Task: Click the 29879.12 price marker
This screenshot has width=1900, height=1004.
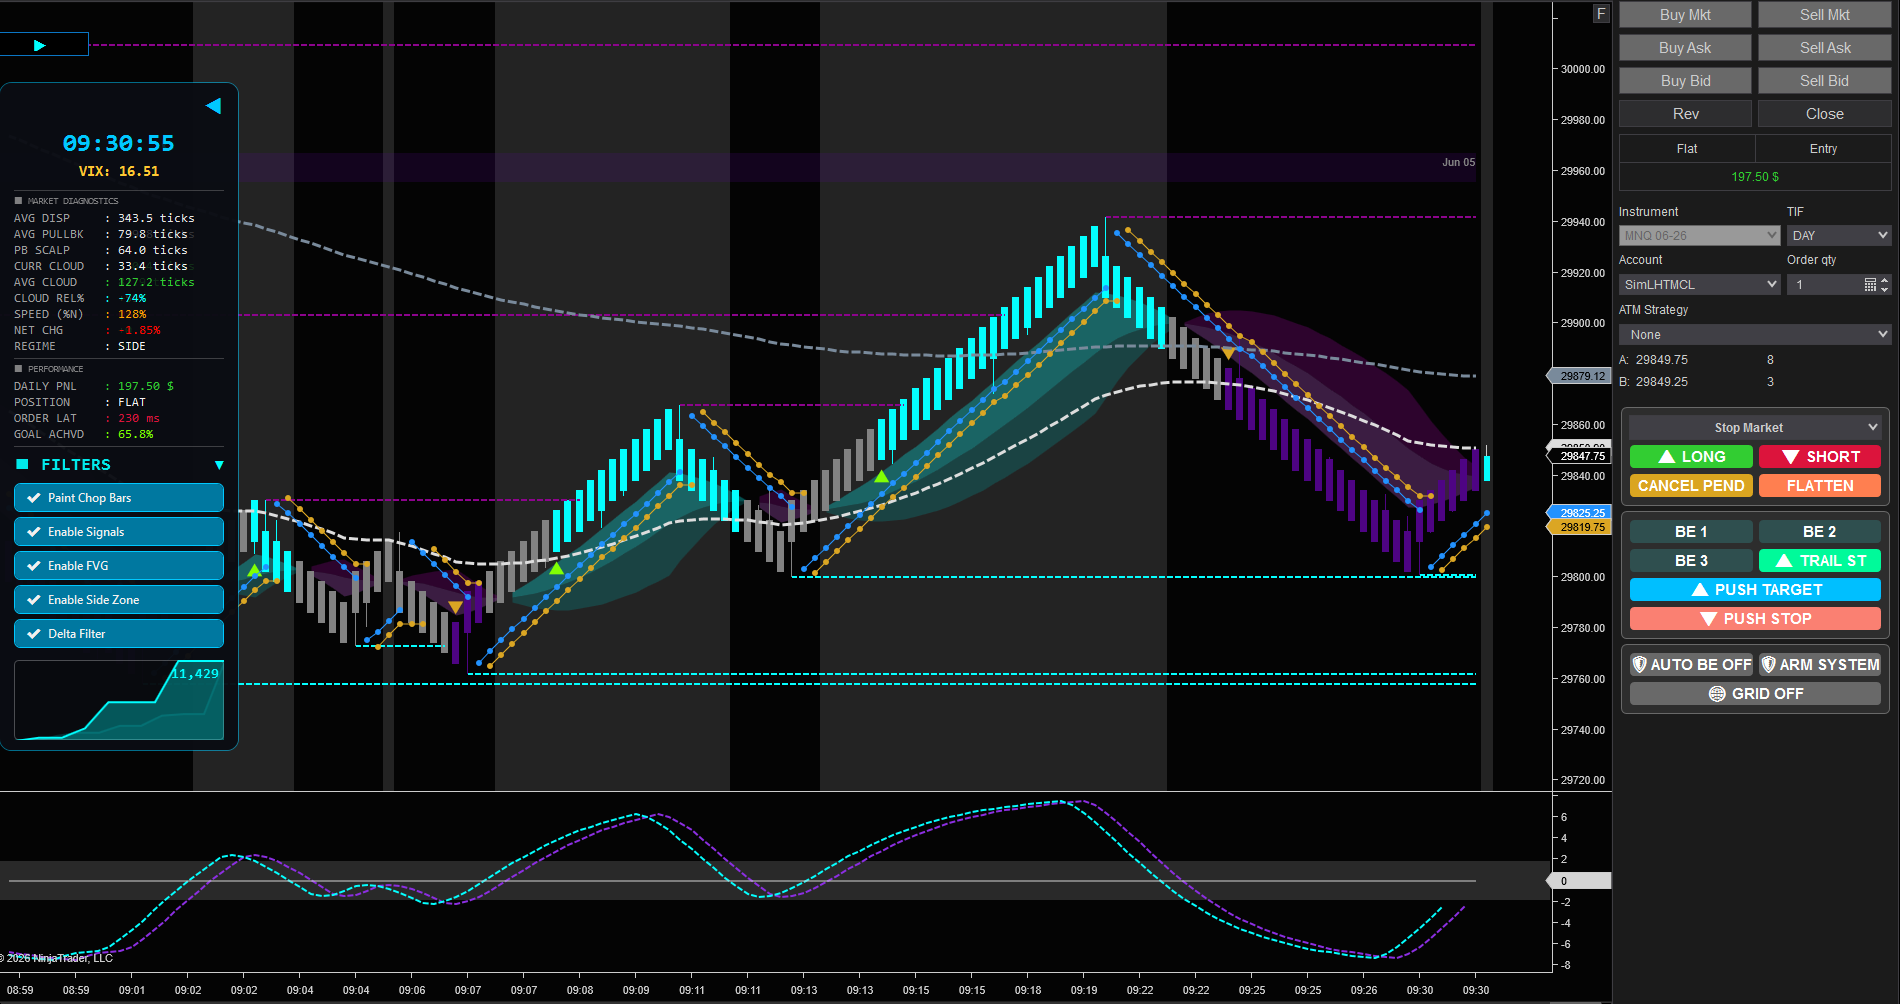Action: click(1581, 377)
